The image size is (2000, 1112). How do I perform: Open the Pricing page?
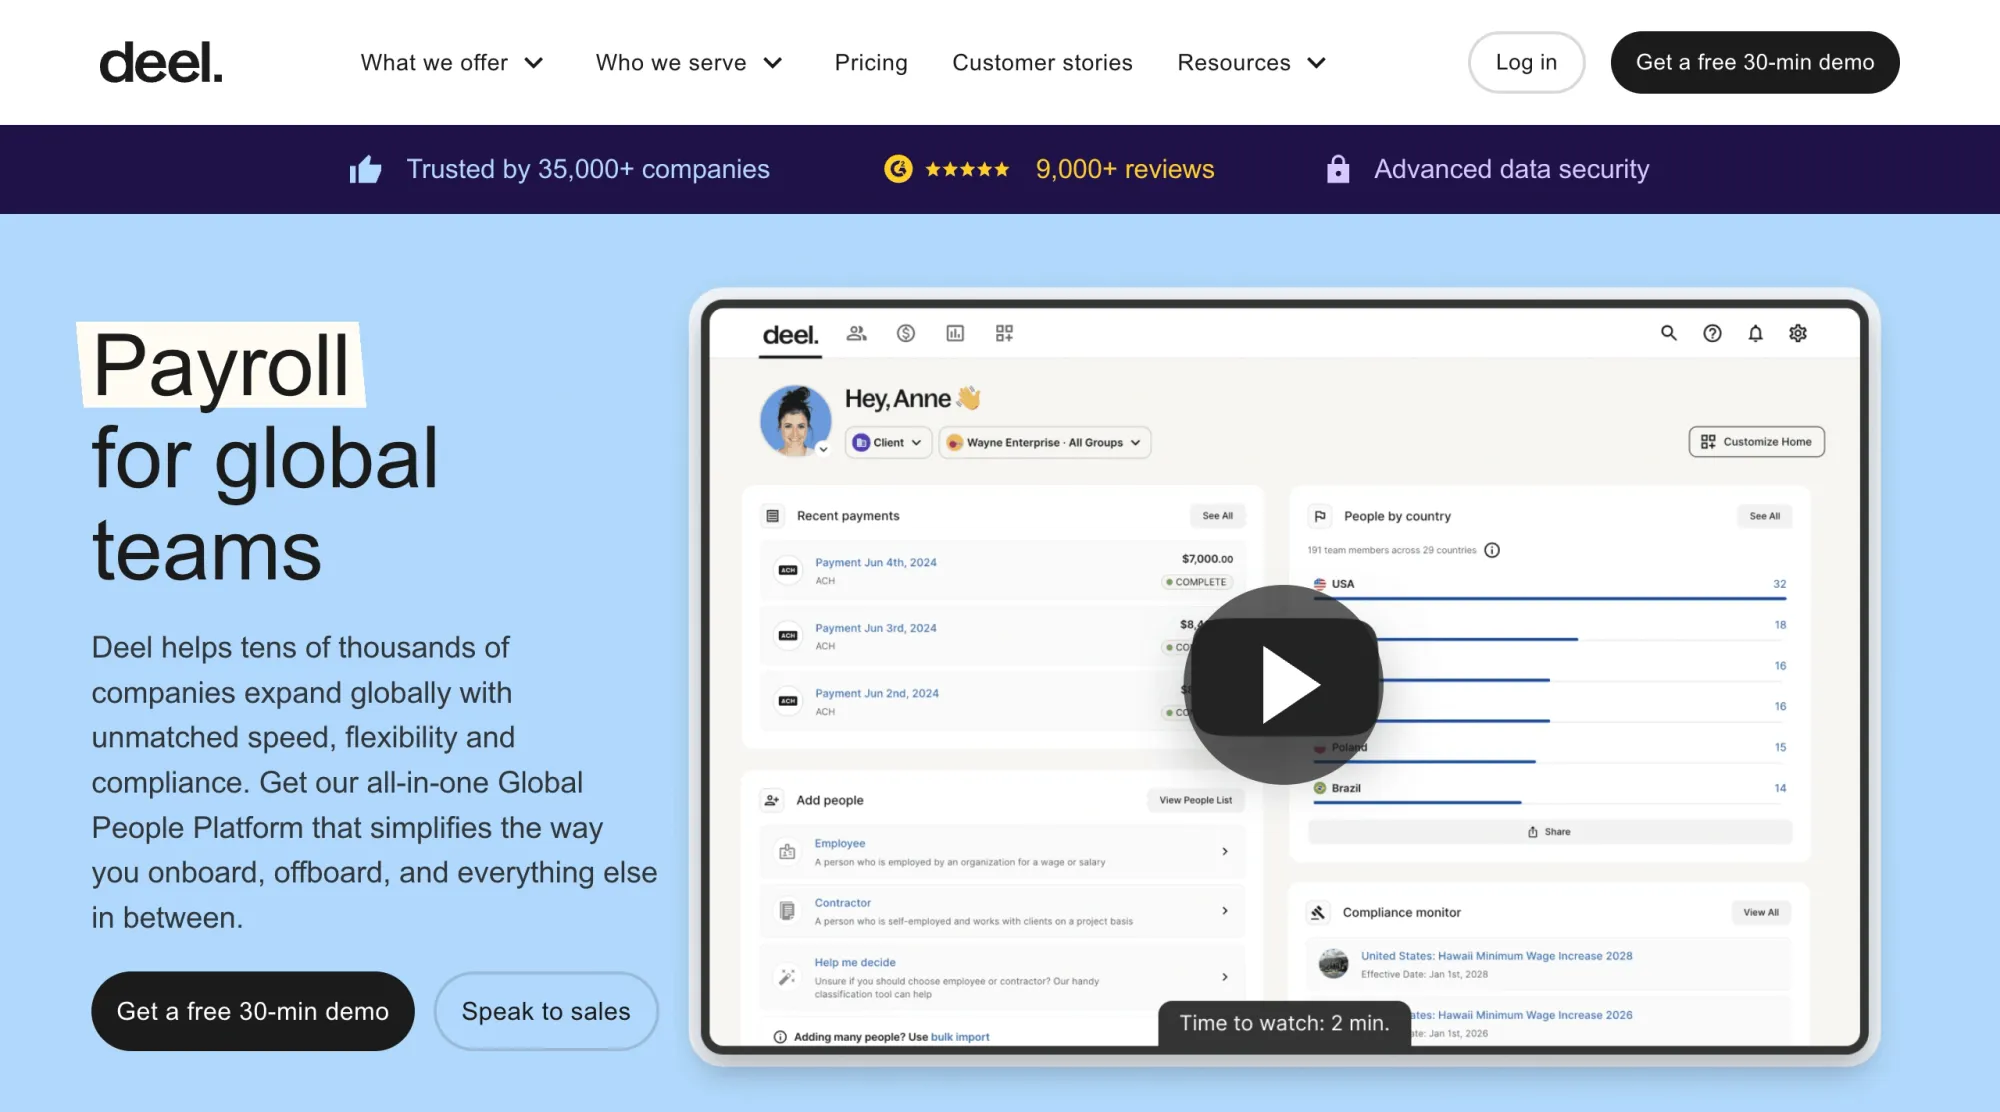coord(871,63)
